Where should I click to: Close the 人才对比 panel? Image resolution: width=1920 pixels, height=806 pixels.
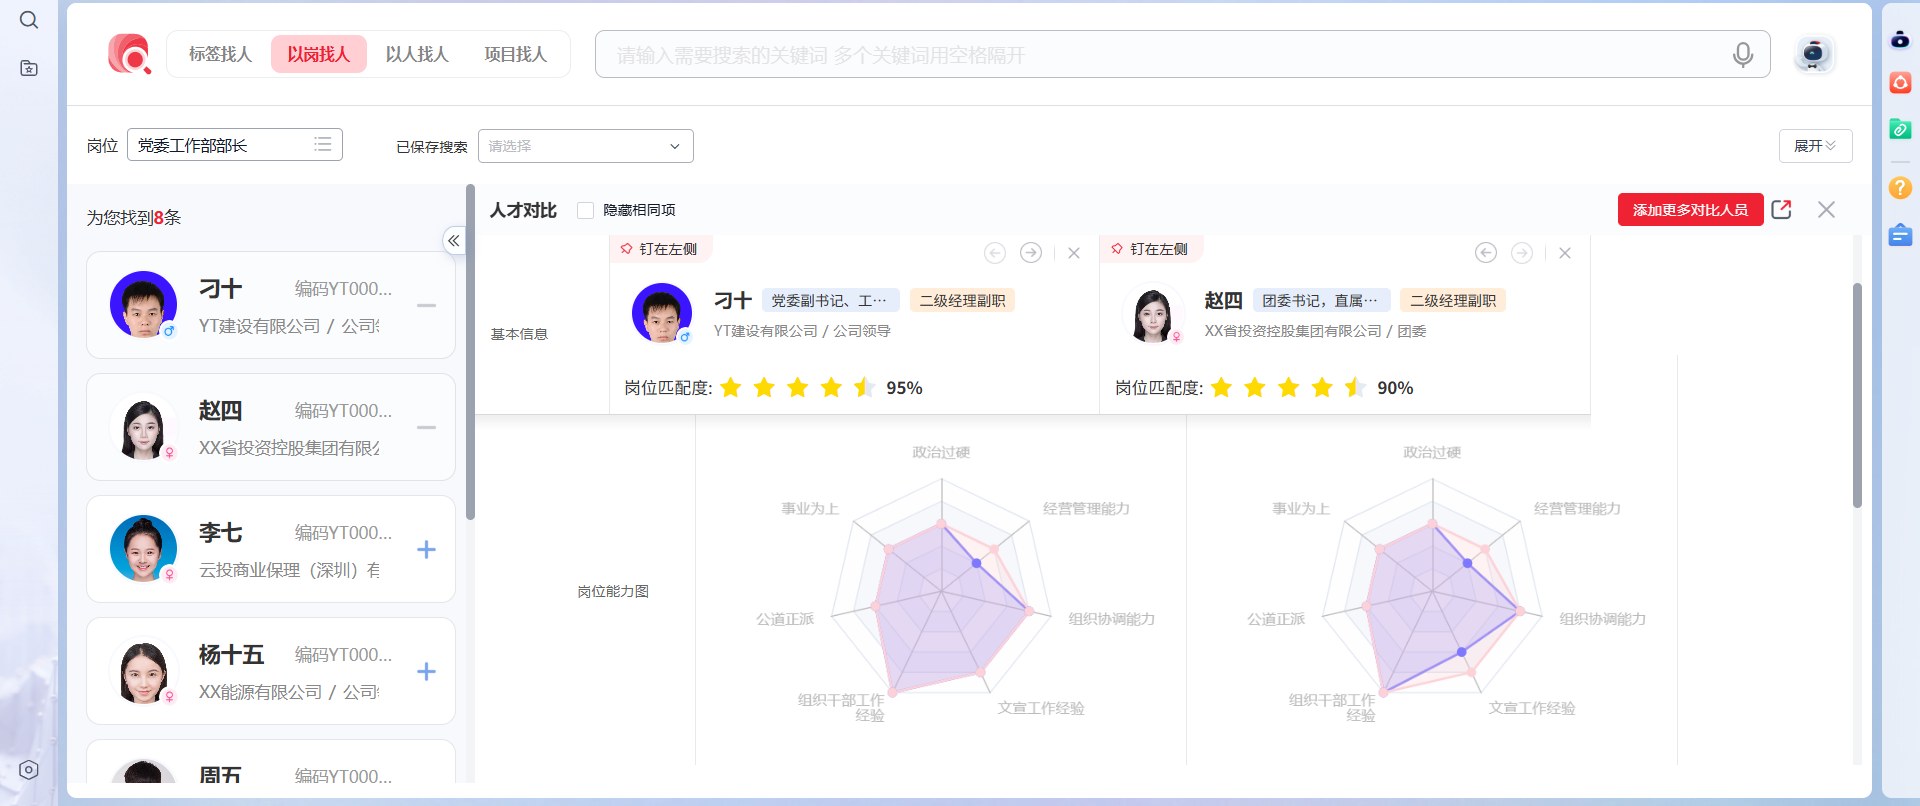pyautogui.click(x=1826, y=209)
